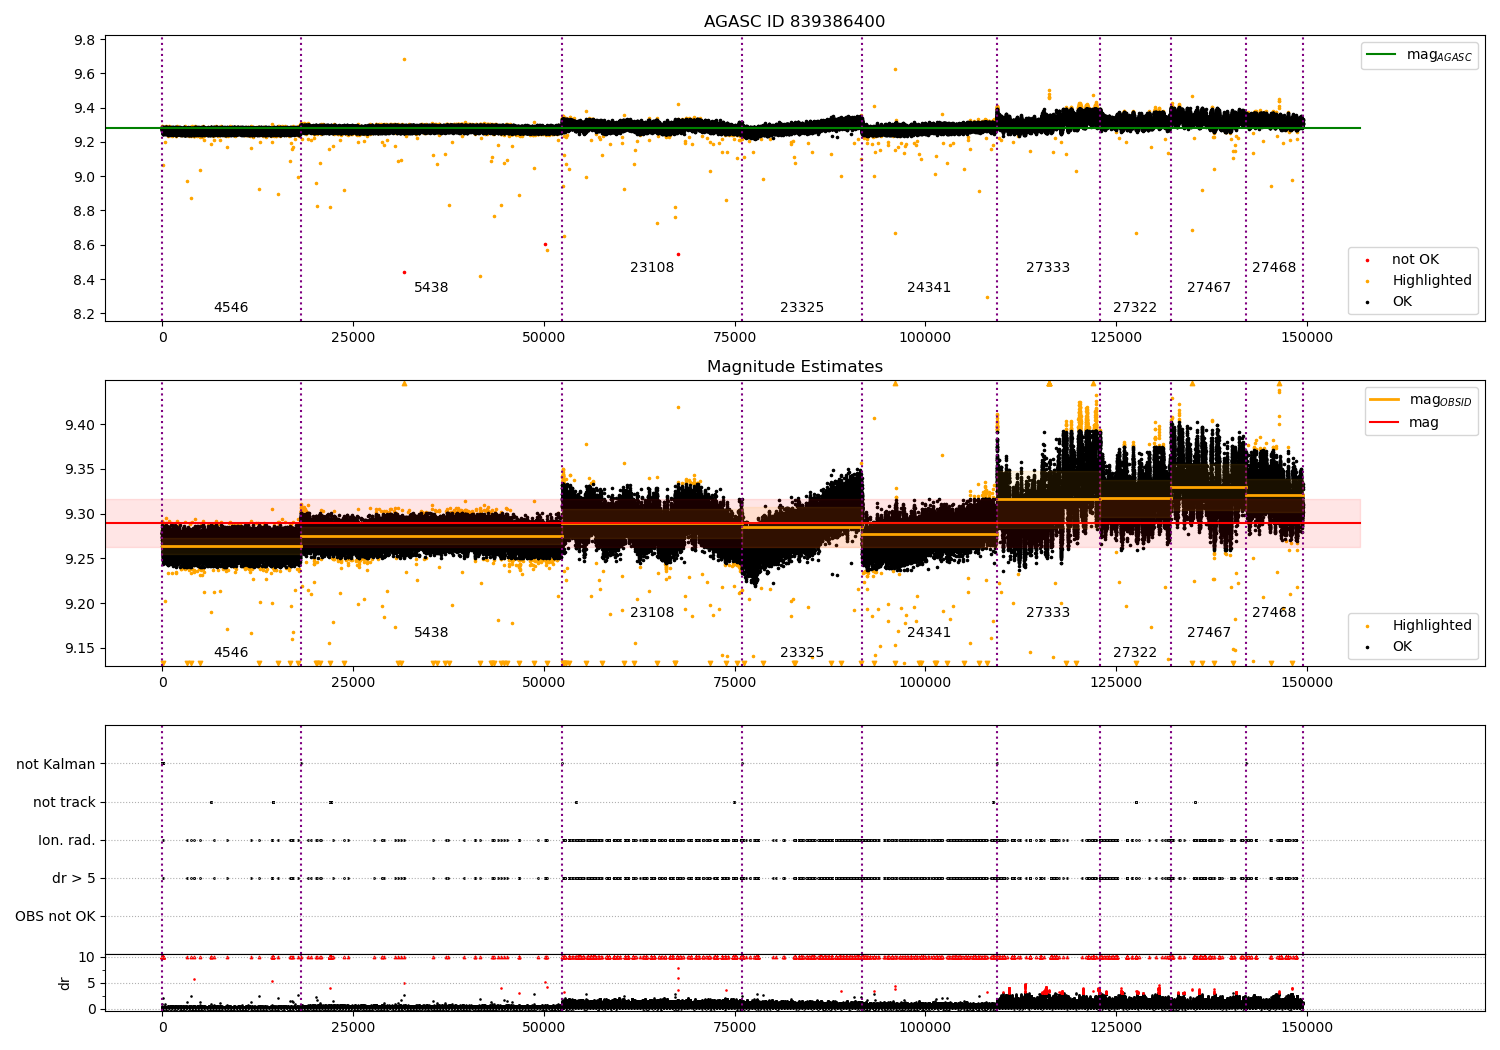Click OBSID label 27468 in the top plot
The image size is (1500, 1050).
click(1274, 268)
